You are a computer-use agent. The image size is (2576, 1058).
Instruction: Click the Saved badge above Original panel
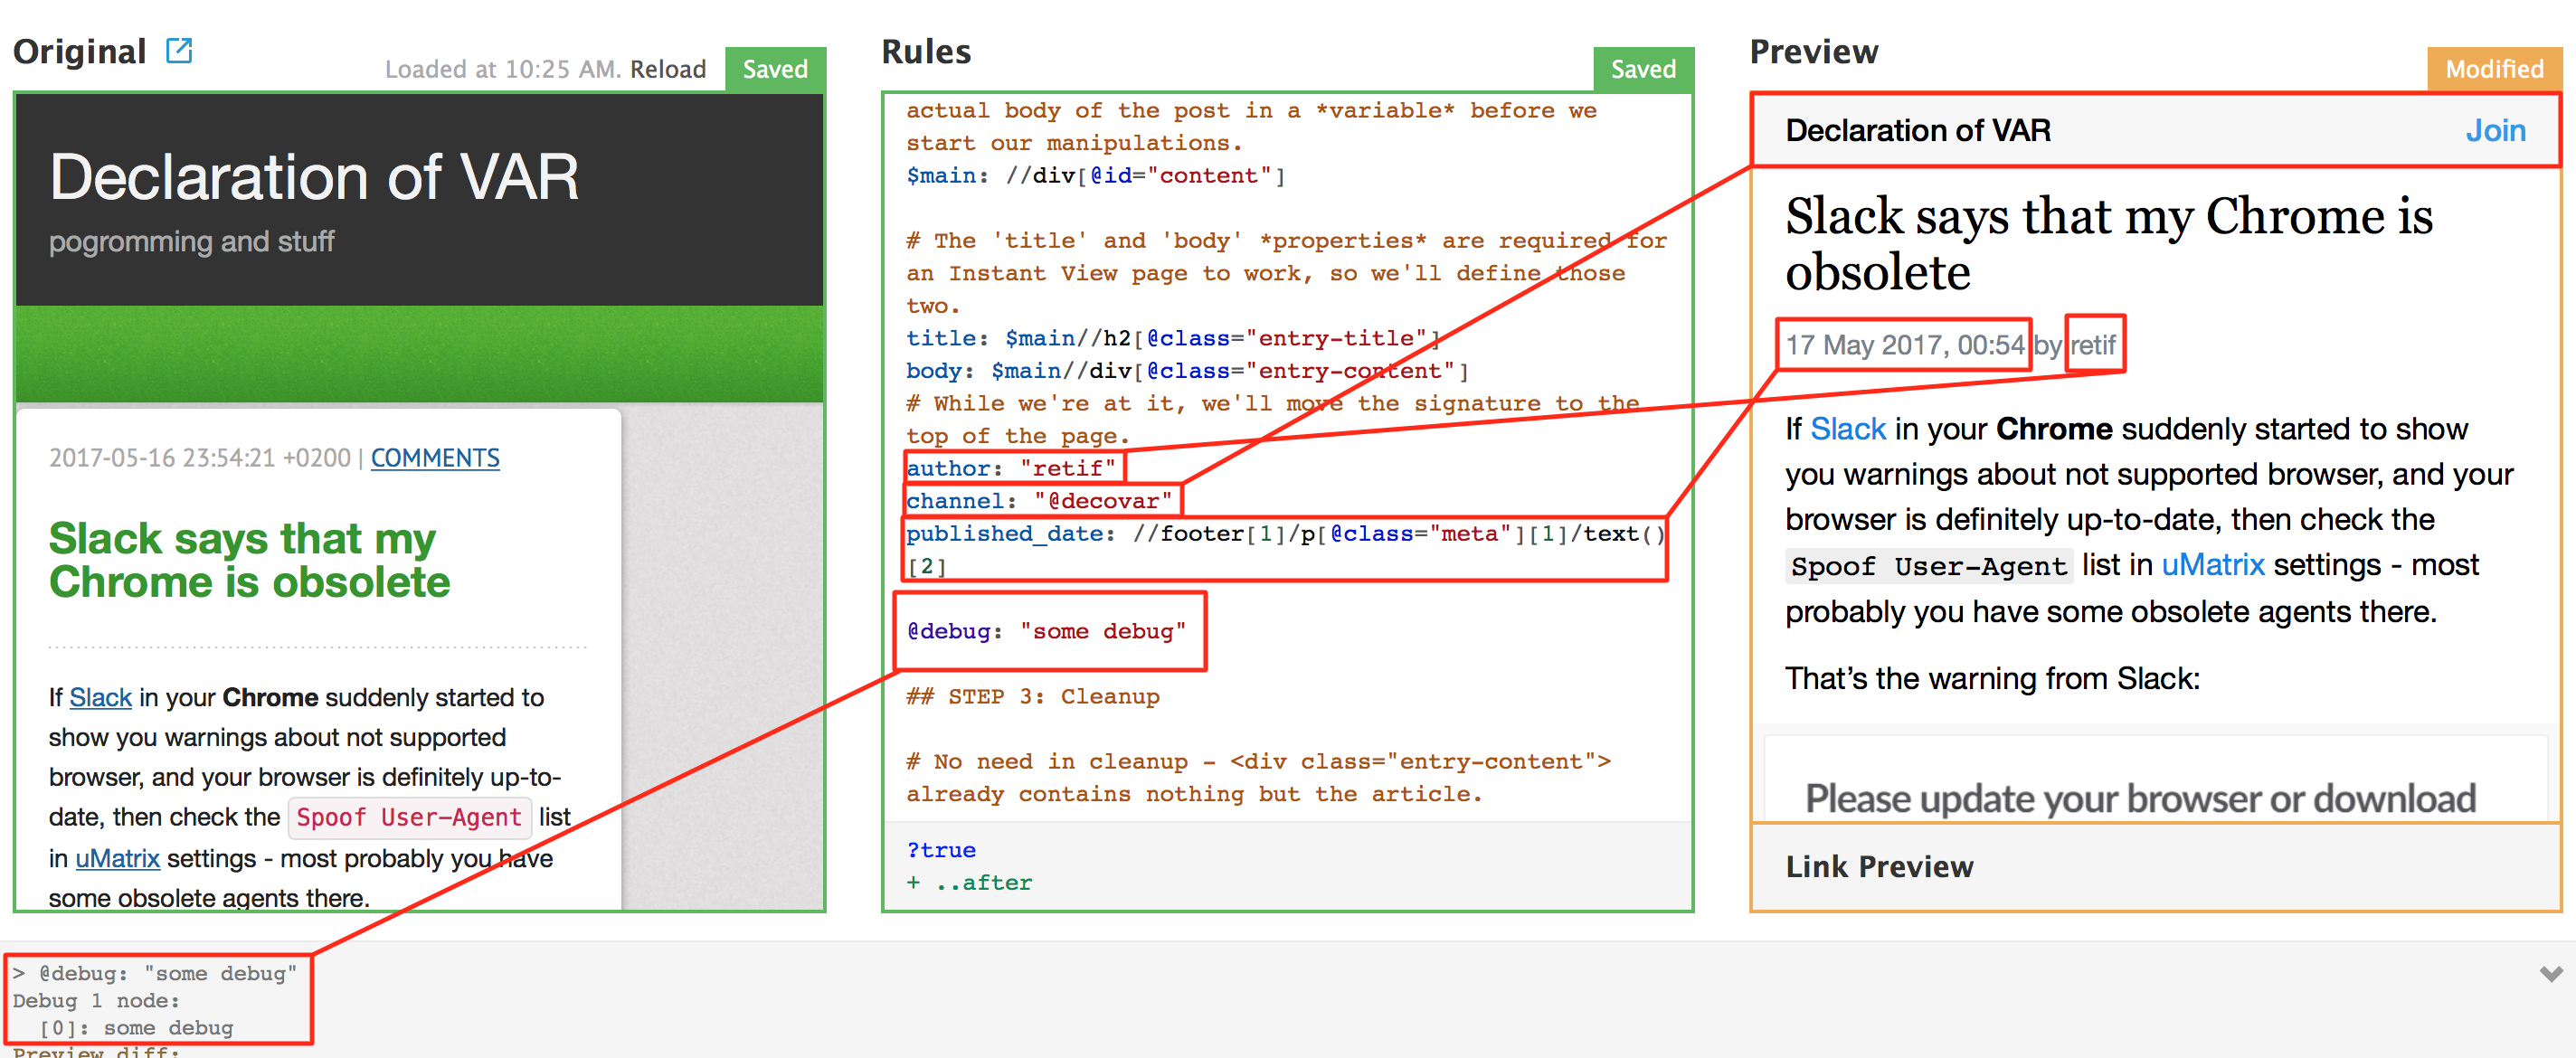pos(775,69)
